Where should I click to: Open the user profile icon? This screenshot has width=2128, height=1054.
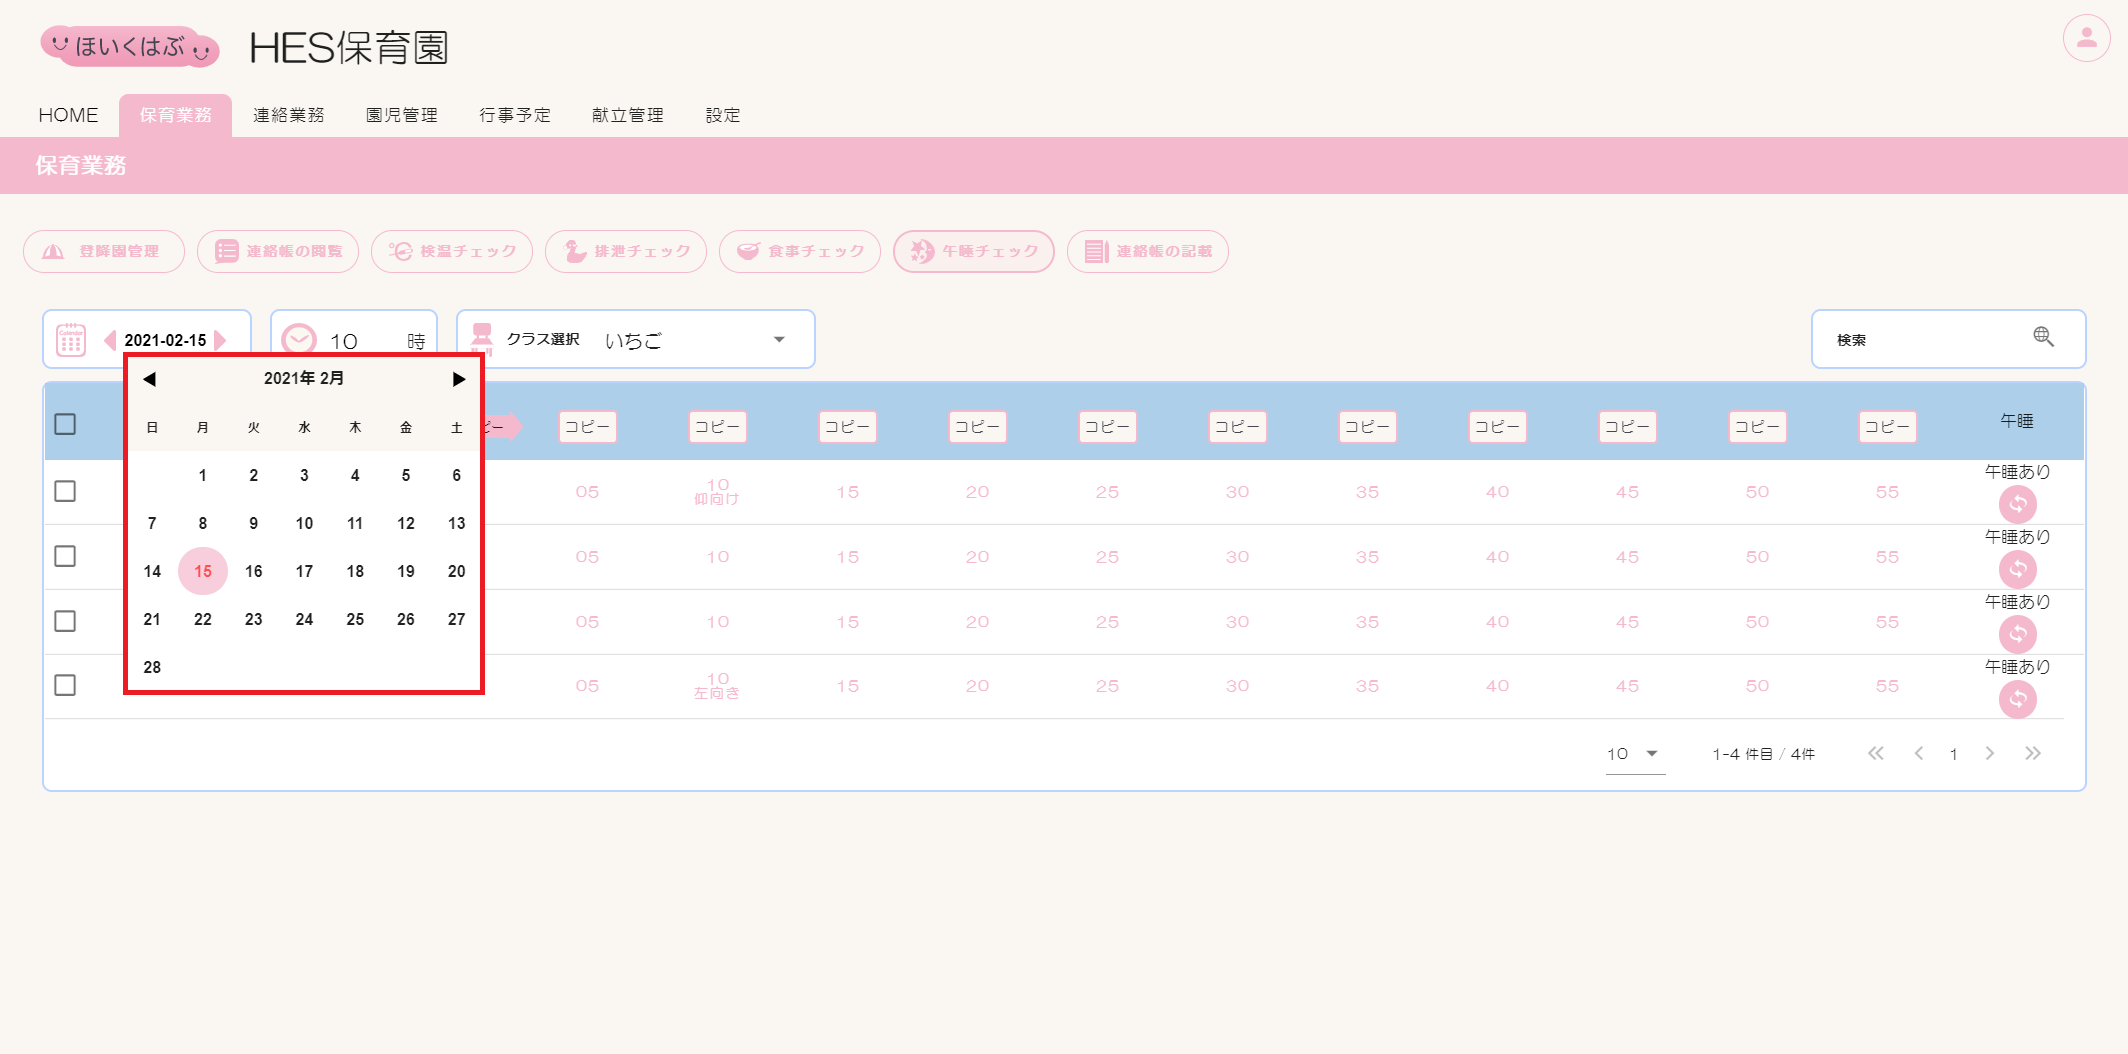2086,39
